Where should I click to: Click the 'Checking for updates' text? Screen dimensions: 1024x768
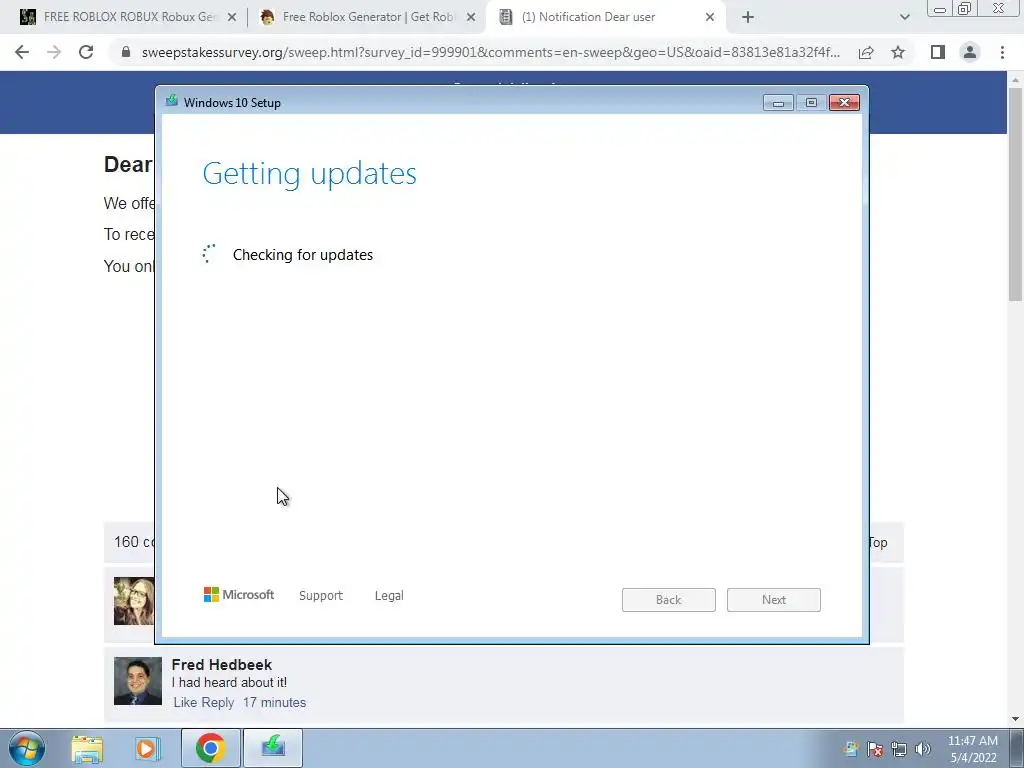(x=303, y=255)
